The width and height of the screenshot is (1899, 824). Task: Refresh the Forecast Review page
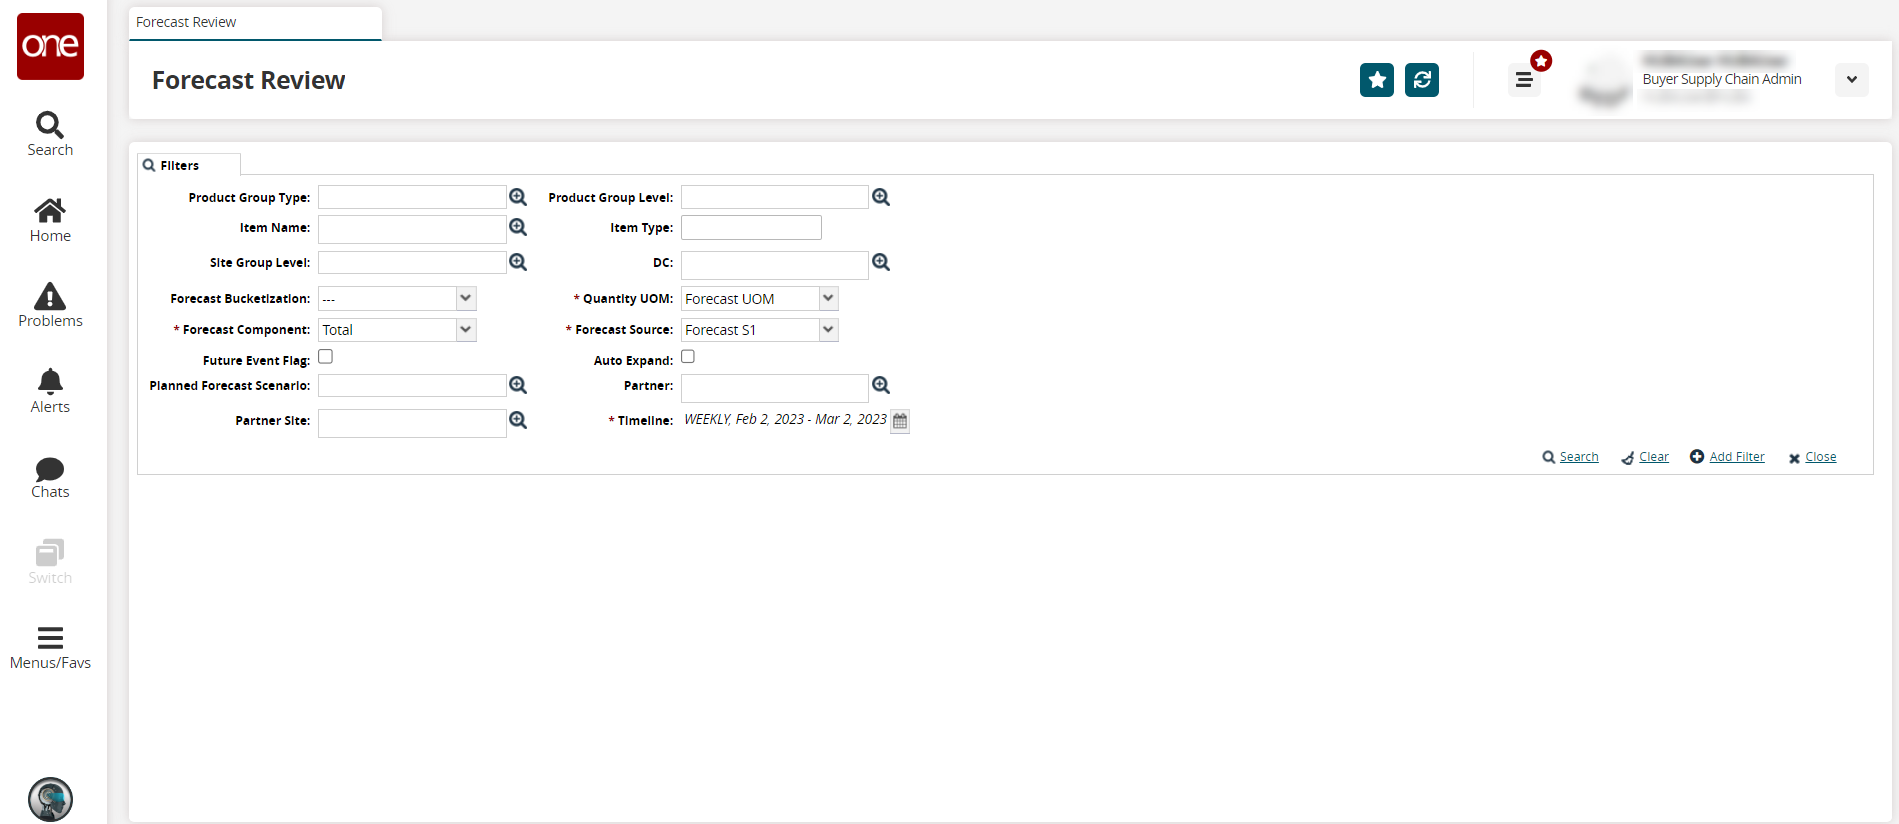1422,80
